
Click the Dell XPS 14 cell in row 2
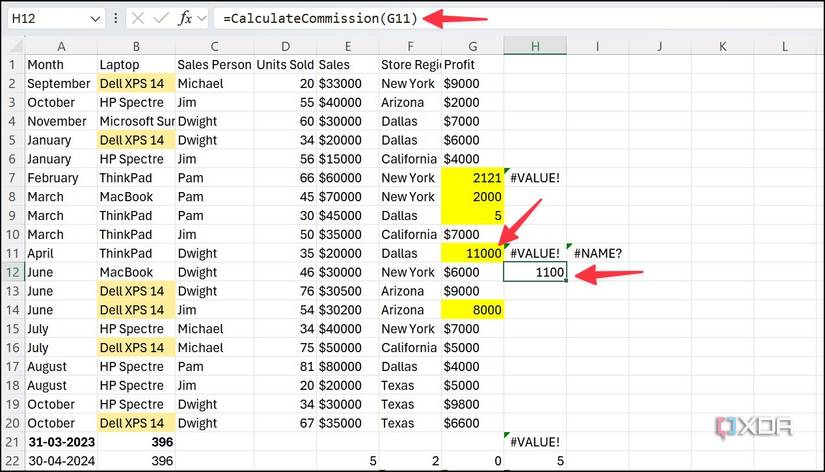(136, 84)
